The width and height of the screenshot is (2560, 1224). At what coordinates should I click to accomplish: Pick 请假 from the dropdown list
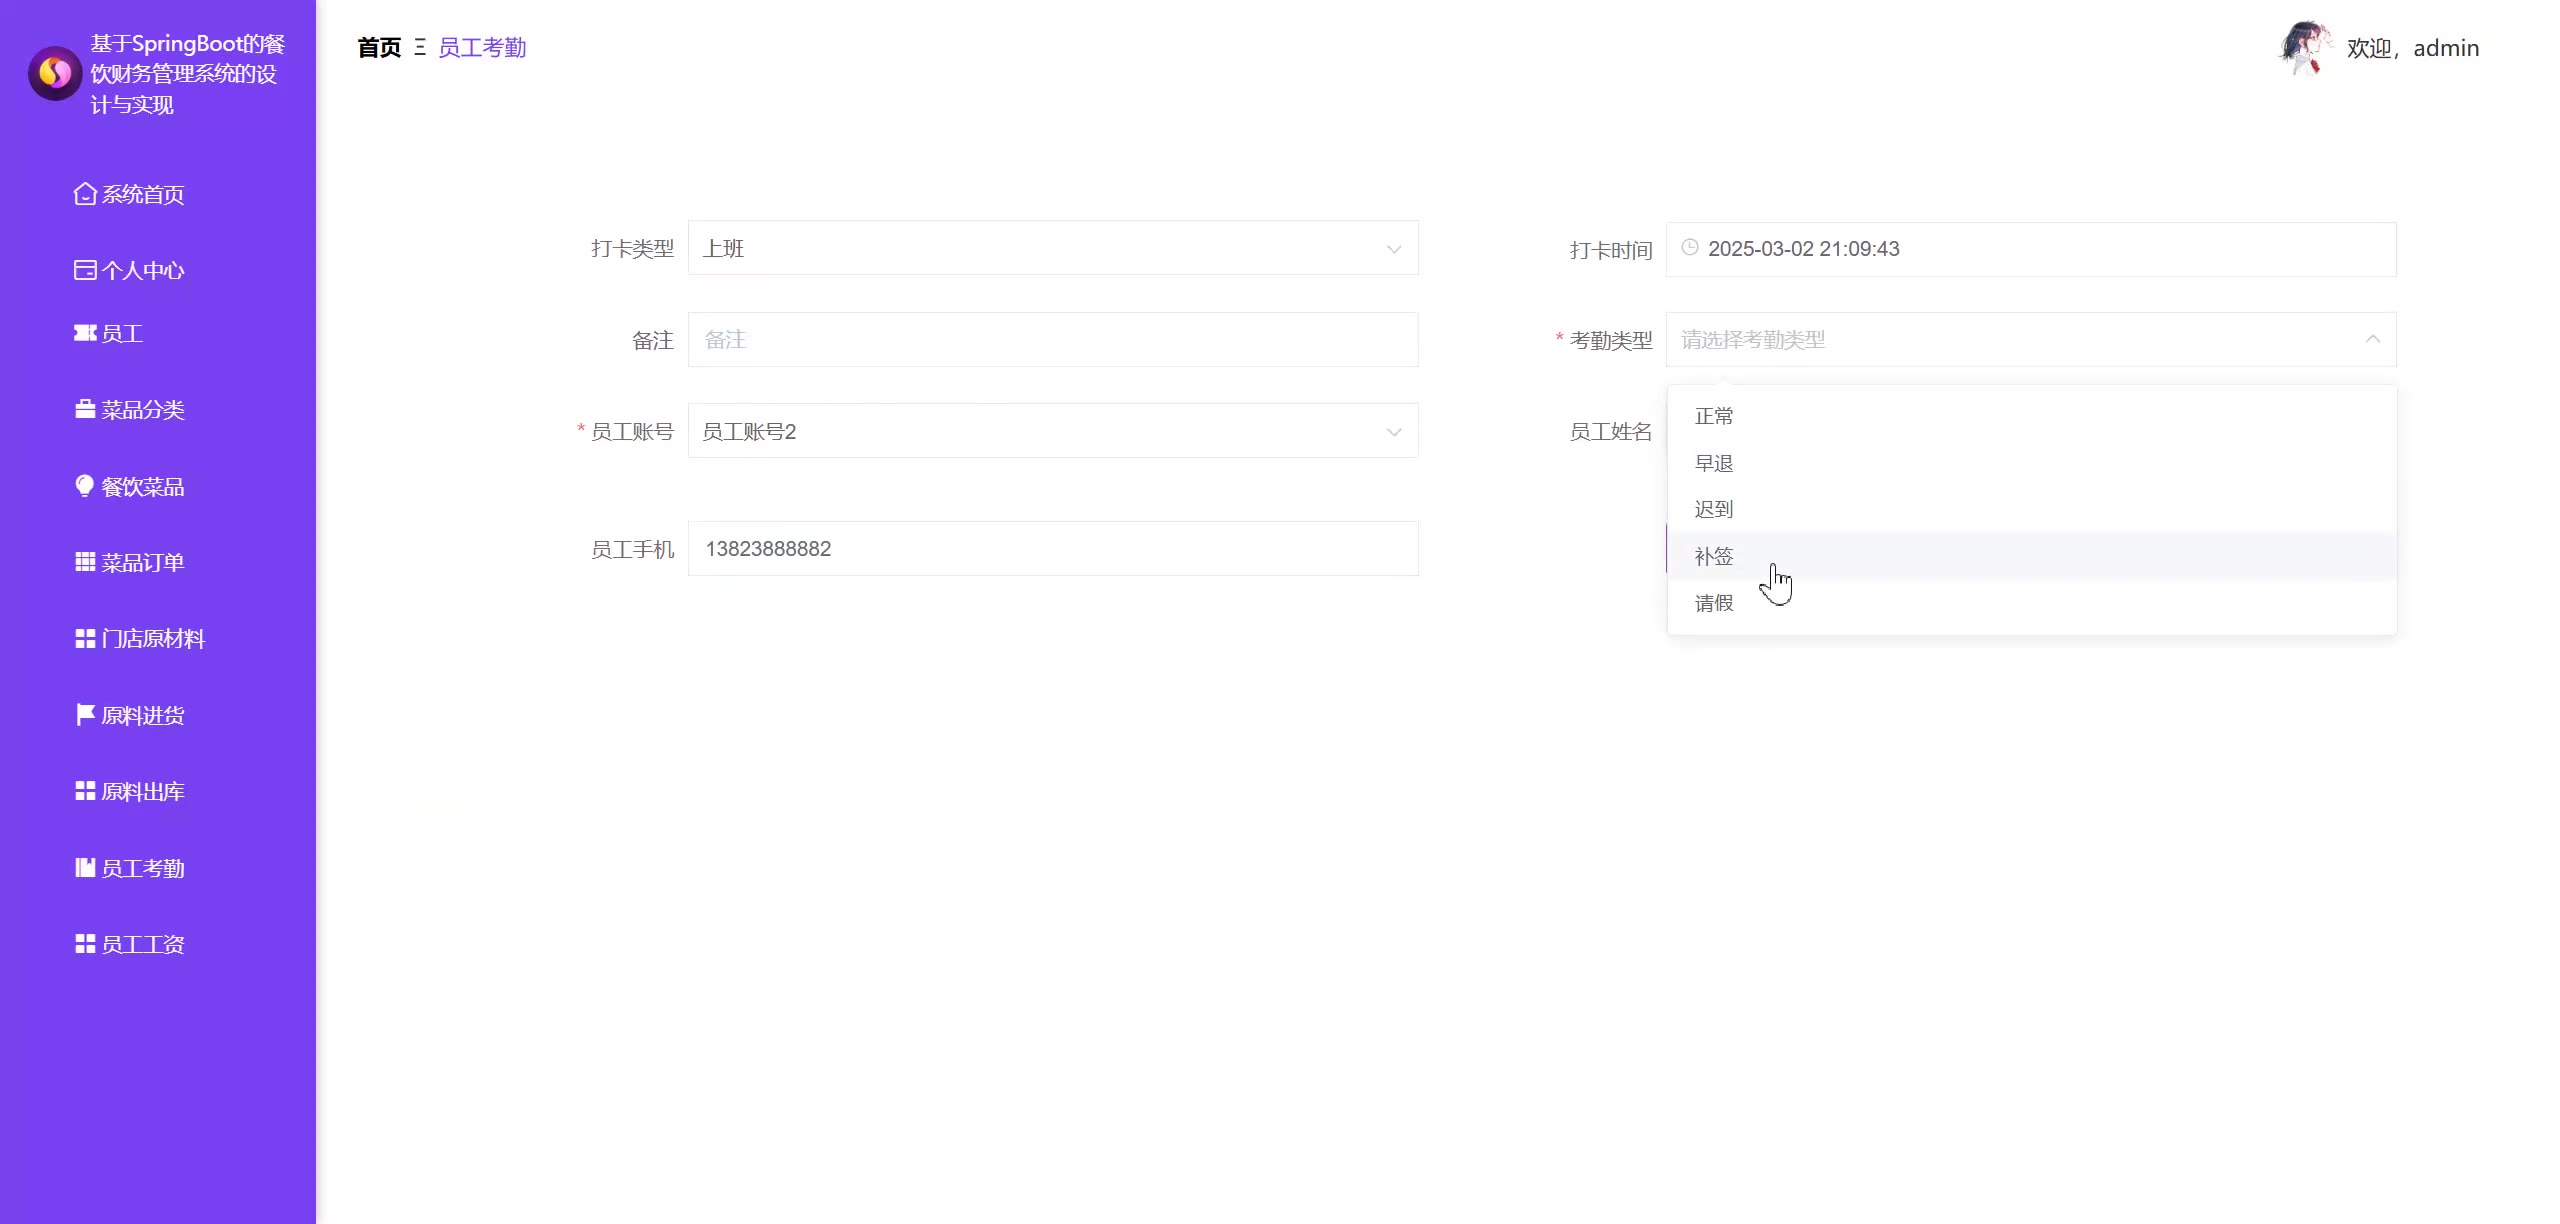[1714, 603]
